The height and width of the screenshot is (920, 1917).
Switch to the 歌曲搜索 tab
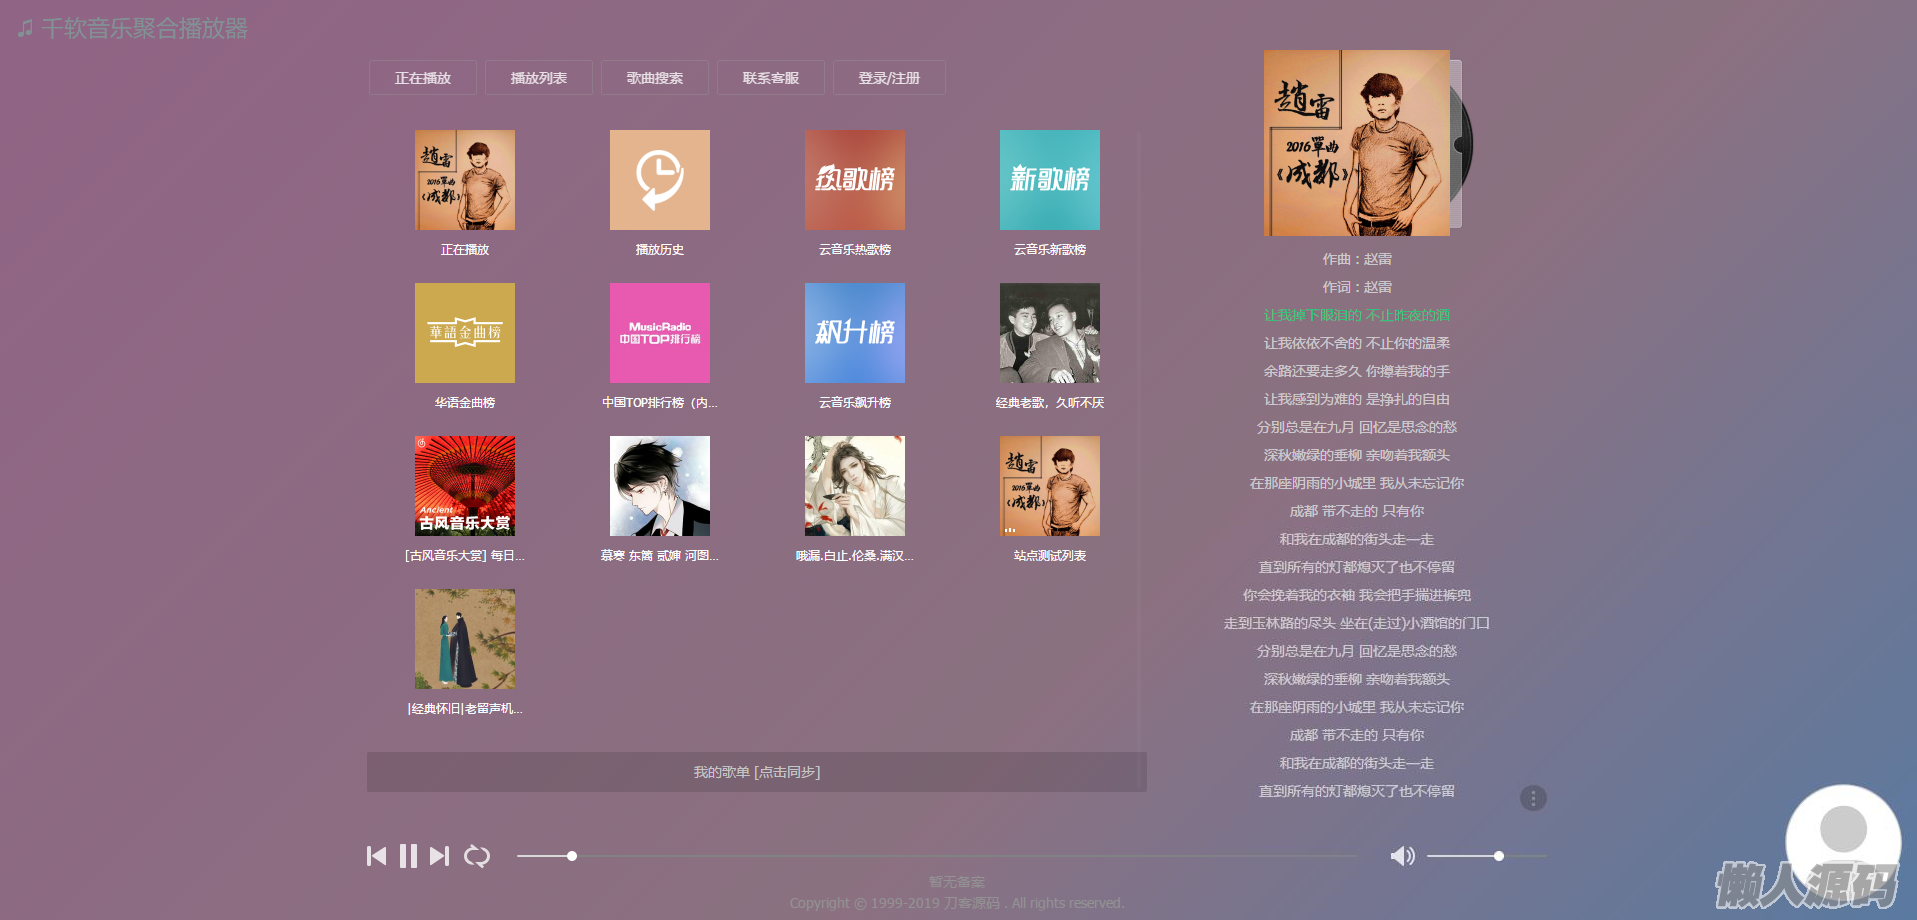[655, 78]
